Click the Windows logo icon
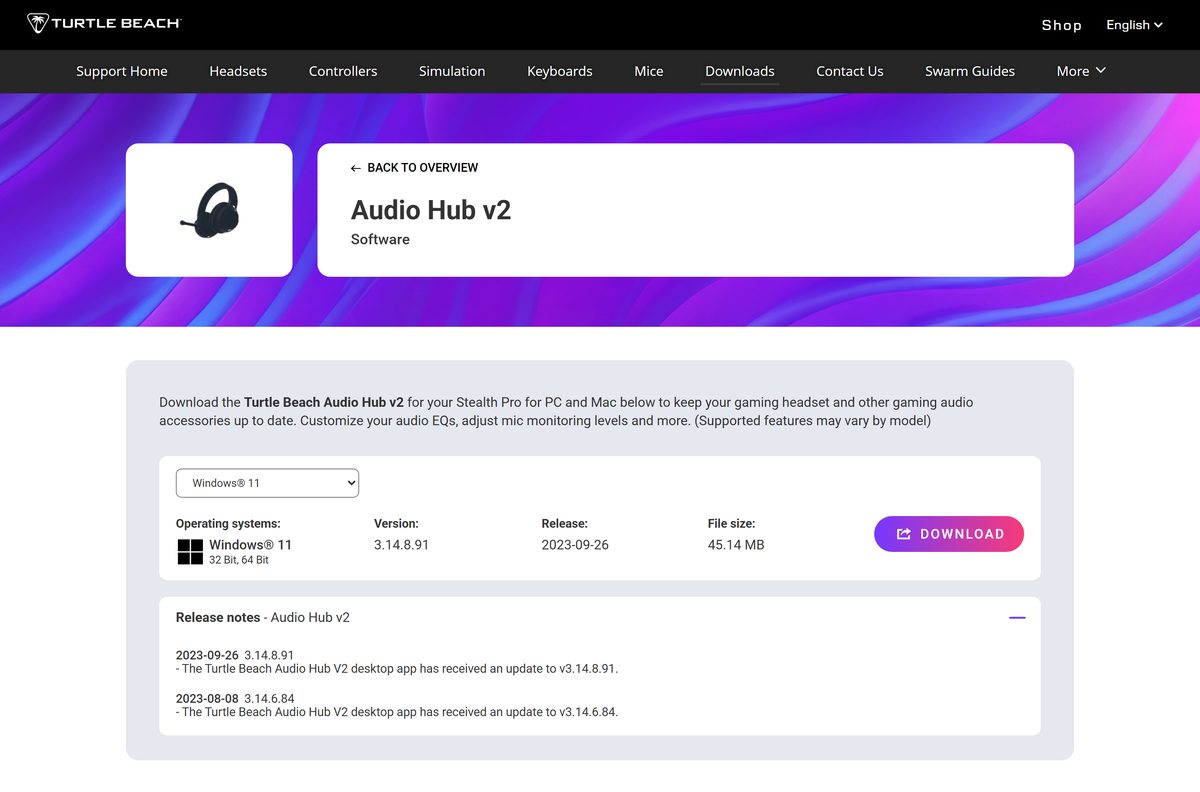Image resolution: width=1200 pixels, height=792 pixels. point(190,552)
